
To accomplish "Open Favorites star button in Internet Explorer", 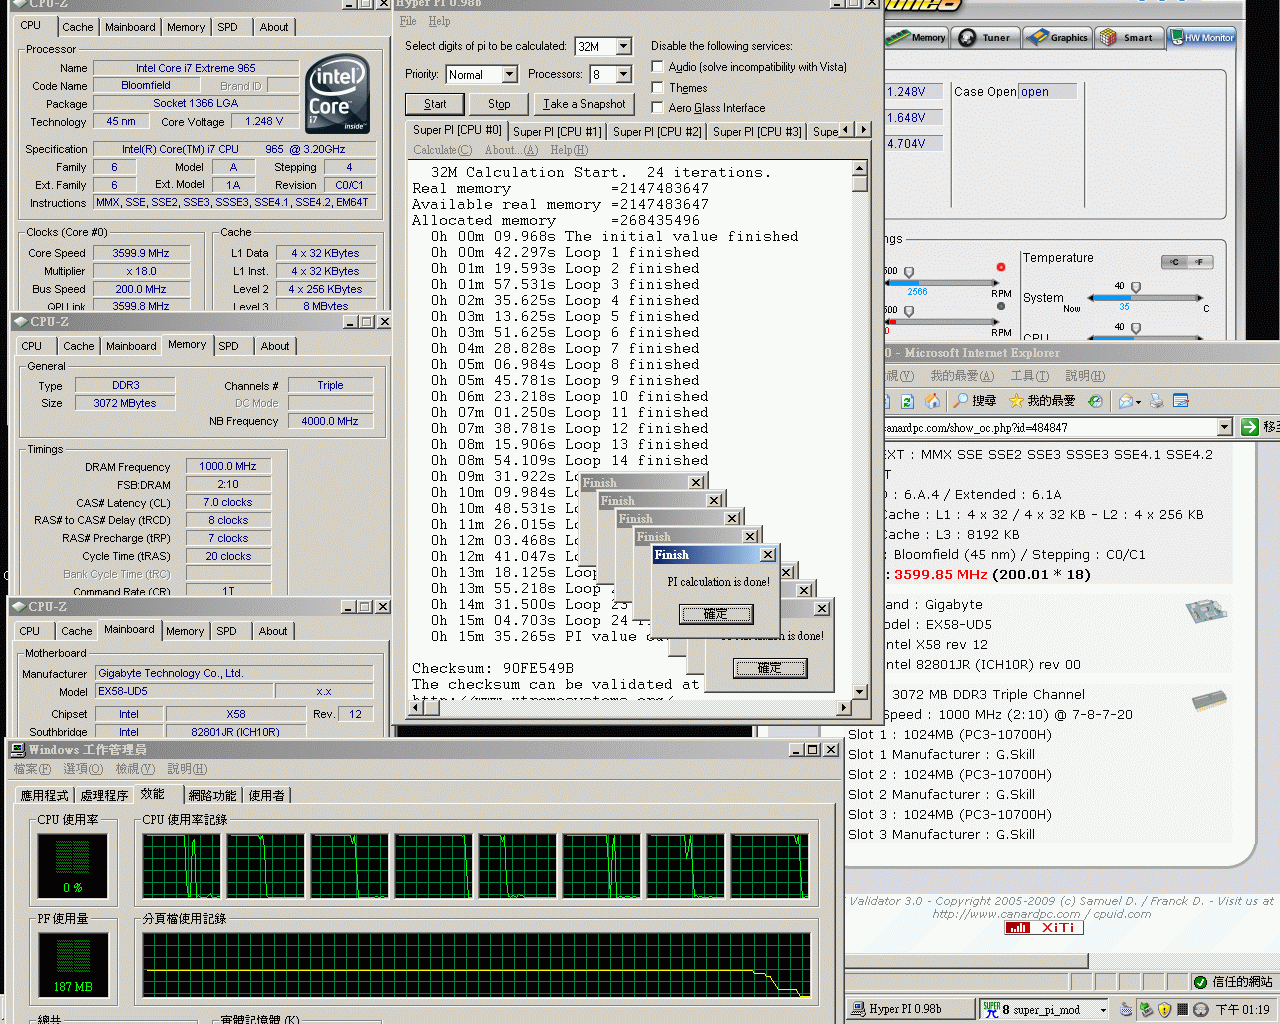I will tap(1041, 401).
